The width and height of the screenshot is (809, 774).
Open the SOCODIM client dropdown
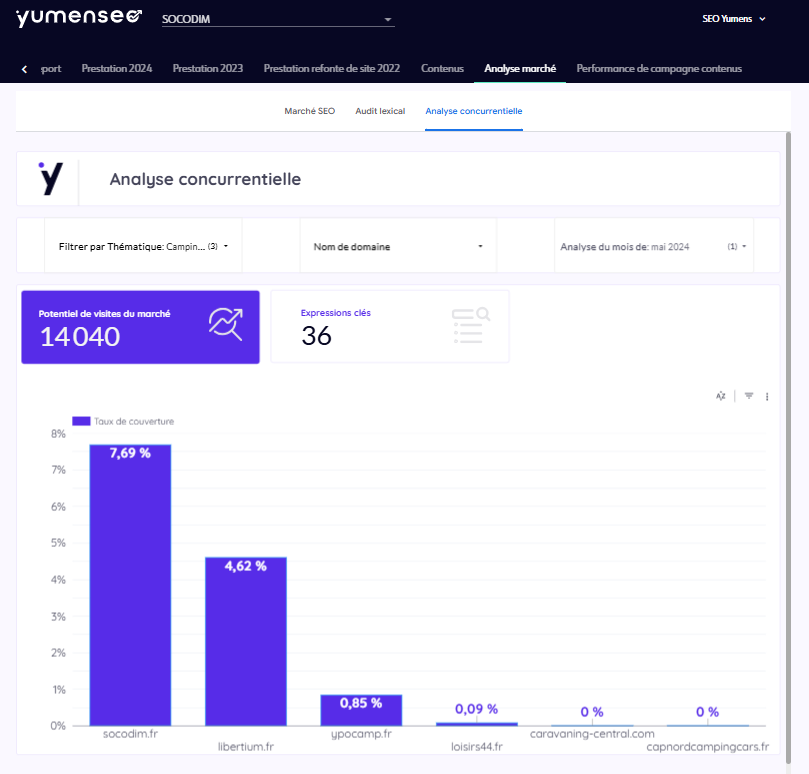(278, 19)
